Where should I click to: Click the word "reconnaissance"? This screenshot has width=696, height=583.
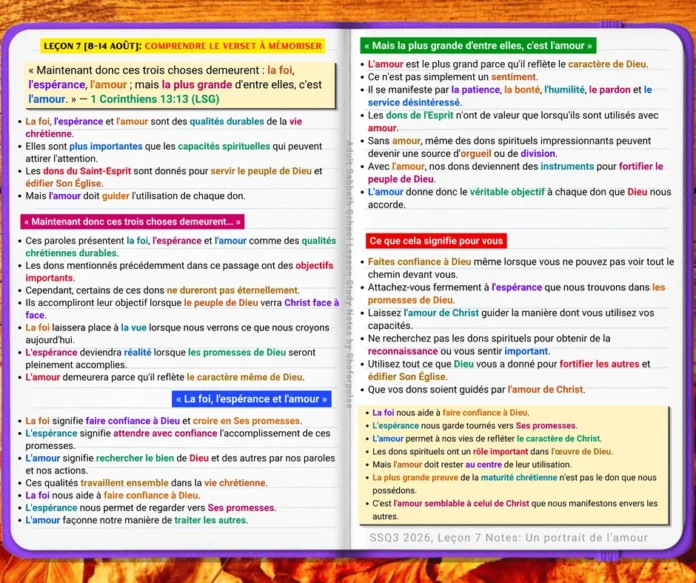[403, 351]
